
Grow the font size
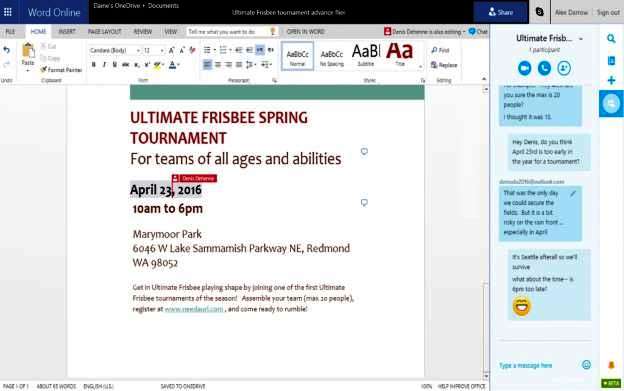[x=172, y=50]
